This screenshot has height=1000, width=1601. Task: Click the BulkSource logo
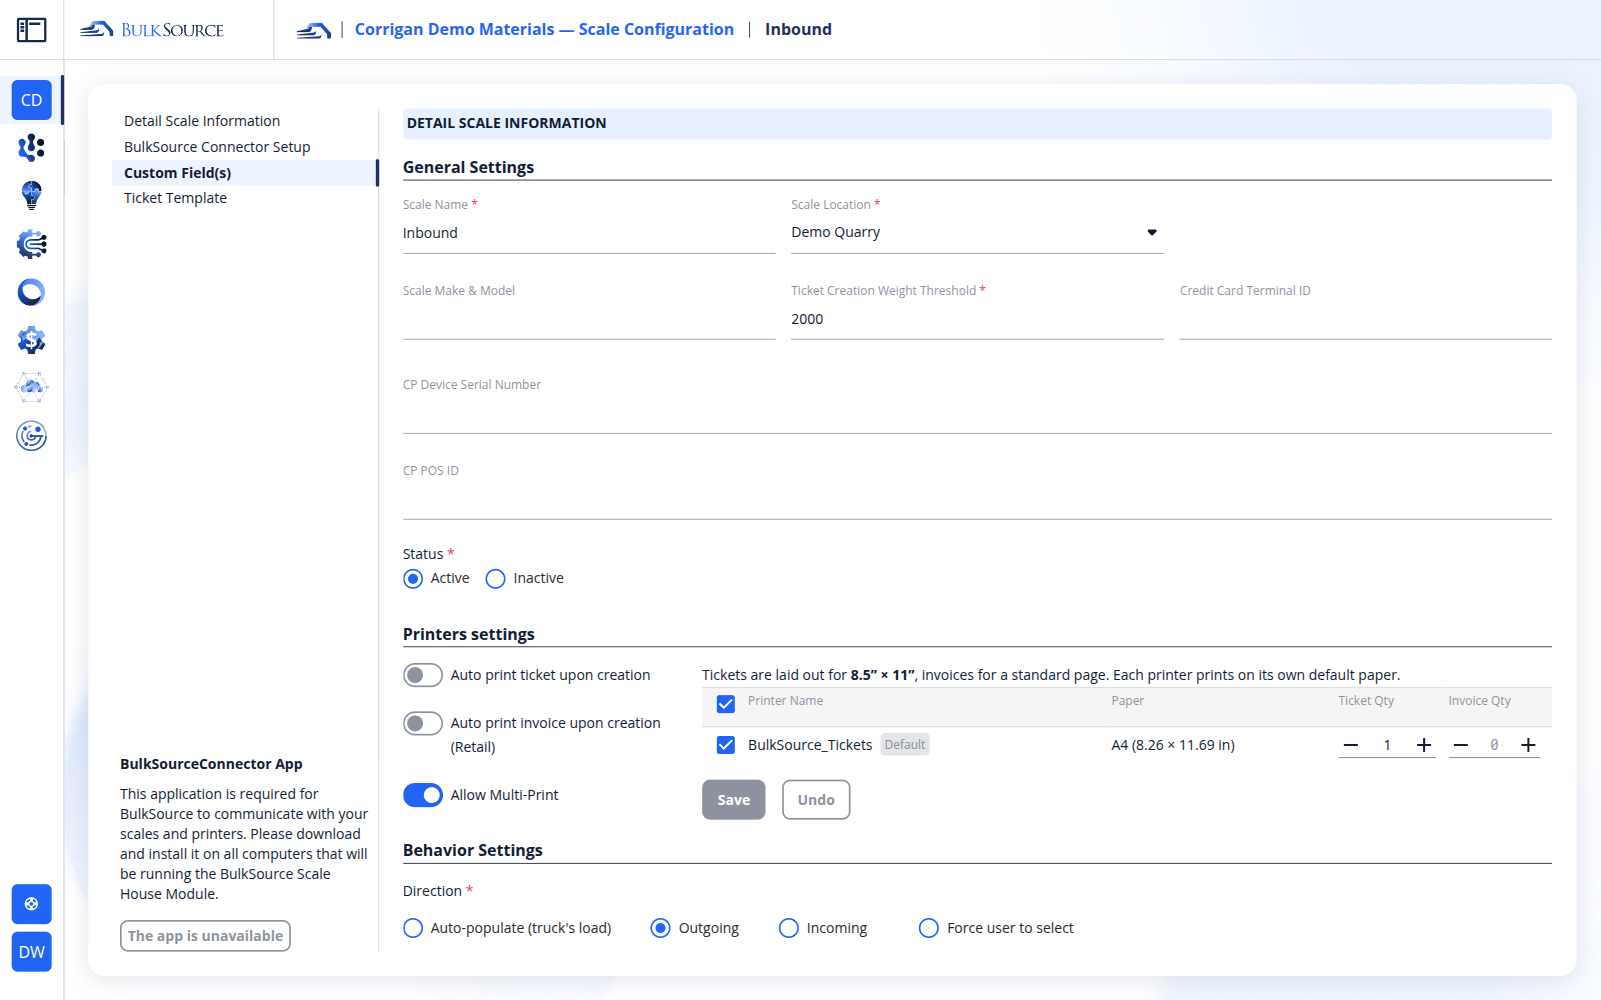[152, 30]
